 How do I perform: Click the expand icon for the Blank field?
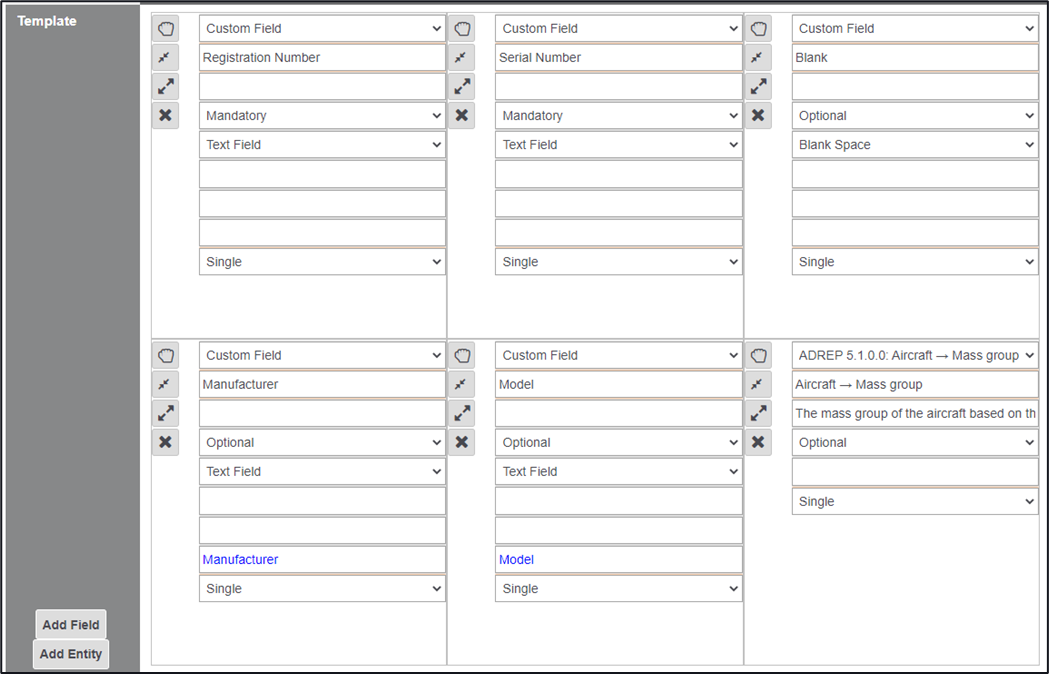758,87
